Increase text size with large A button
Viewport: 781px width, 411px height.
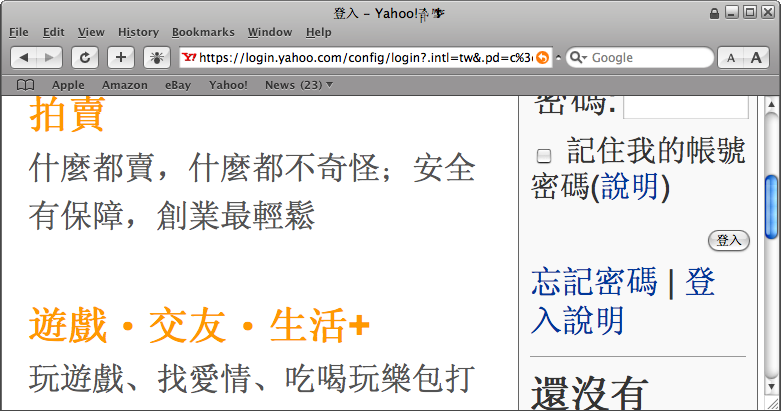coord(756,58)
